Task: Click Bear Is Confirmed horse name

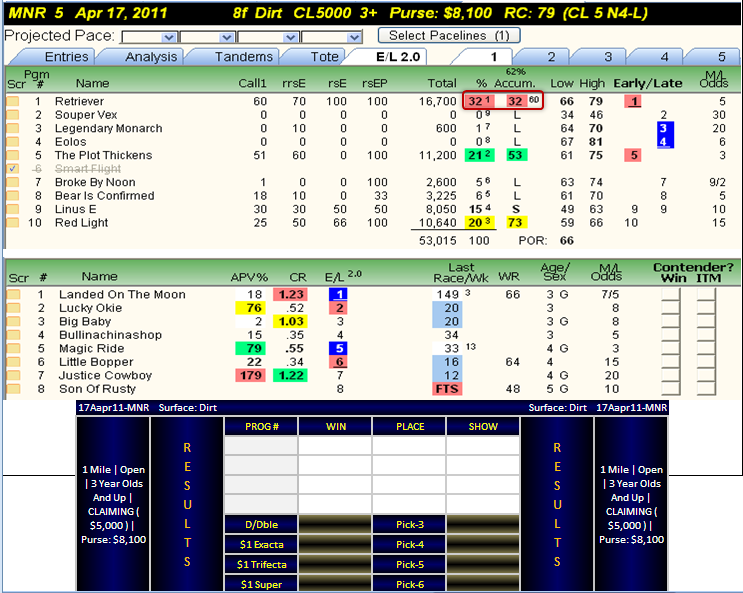Action: (105, 195)
